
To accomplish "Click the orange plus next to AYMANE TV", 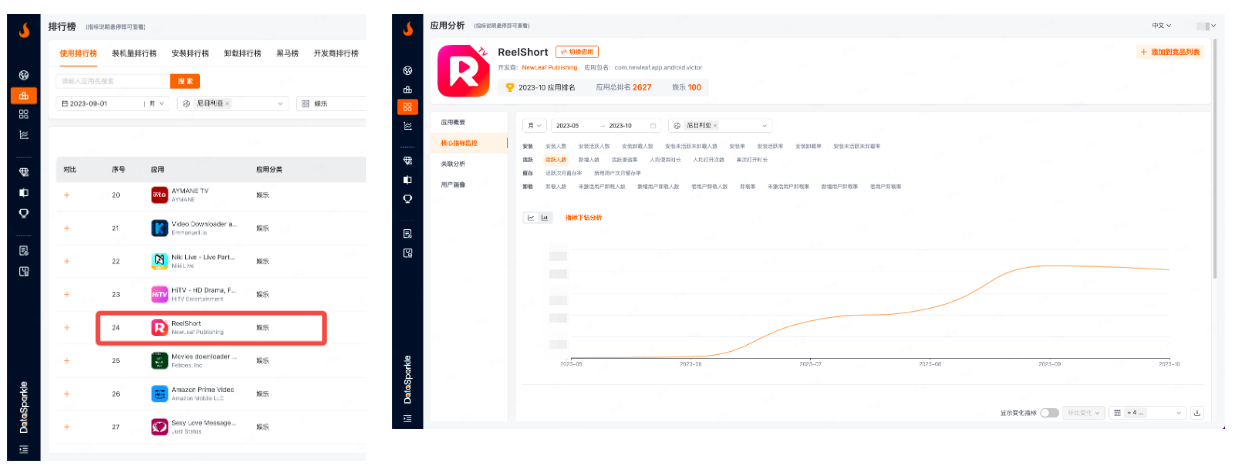I will click(67, 195).
